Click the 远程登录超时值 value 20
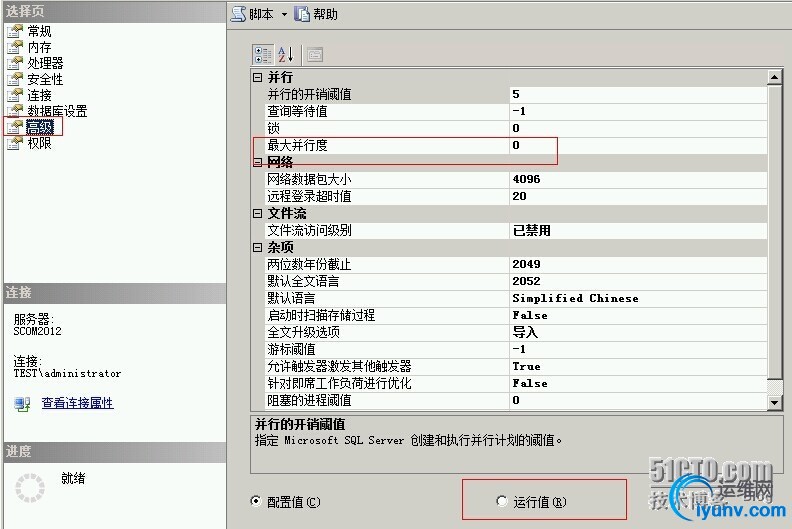Image resolution: width=792 pixels, height=529 pixels. [638, 196]
